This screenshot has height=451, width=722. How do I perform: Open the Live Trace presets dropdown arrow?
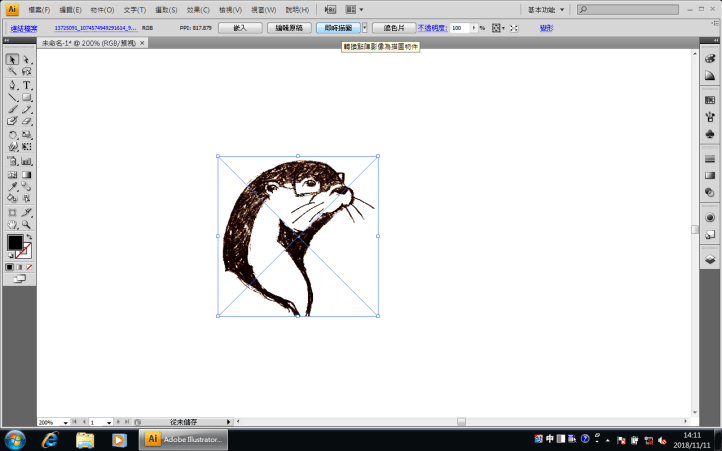[x=365, y=28]
